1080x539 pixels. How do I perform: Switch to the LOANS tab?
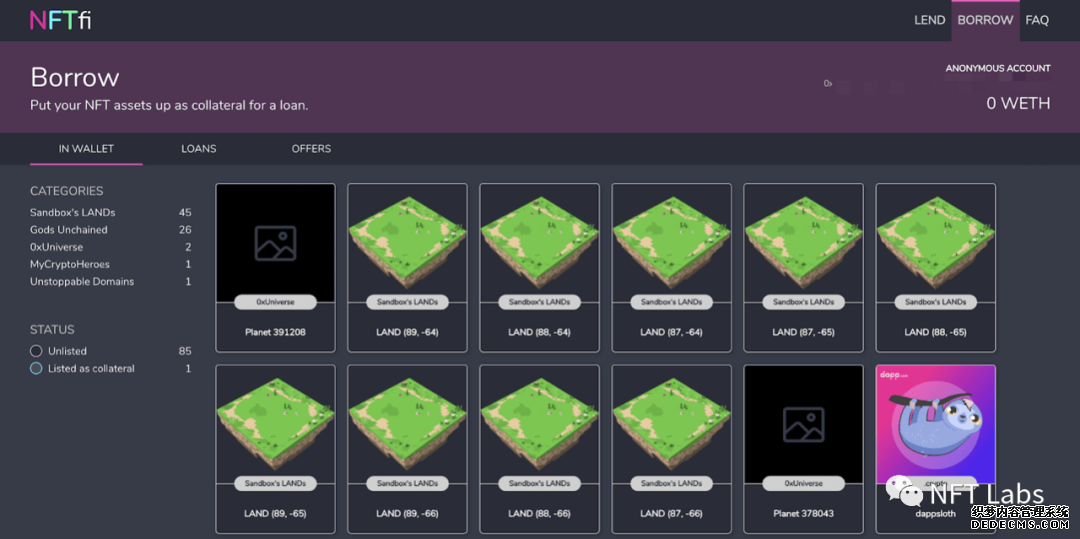pyautogui.click(x=198, y=149)
